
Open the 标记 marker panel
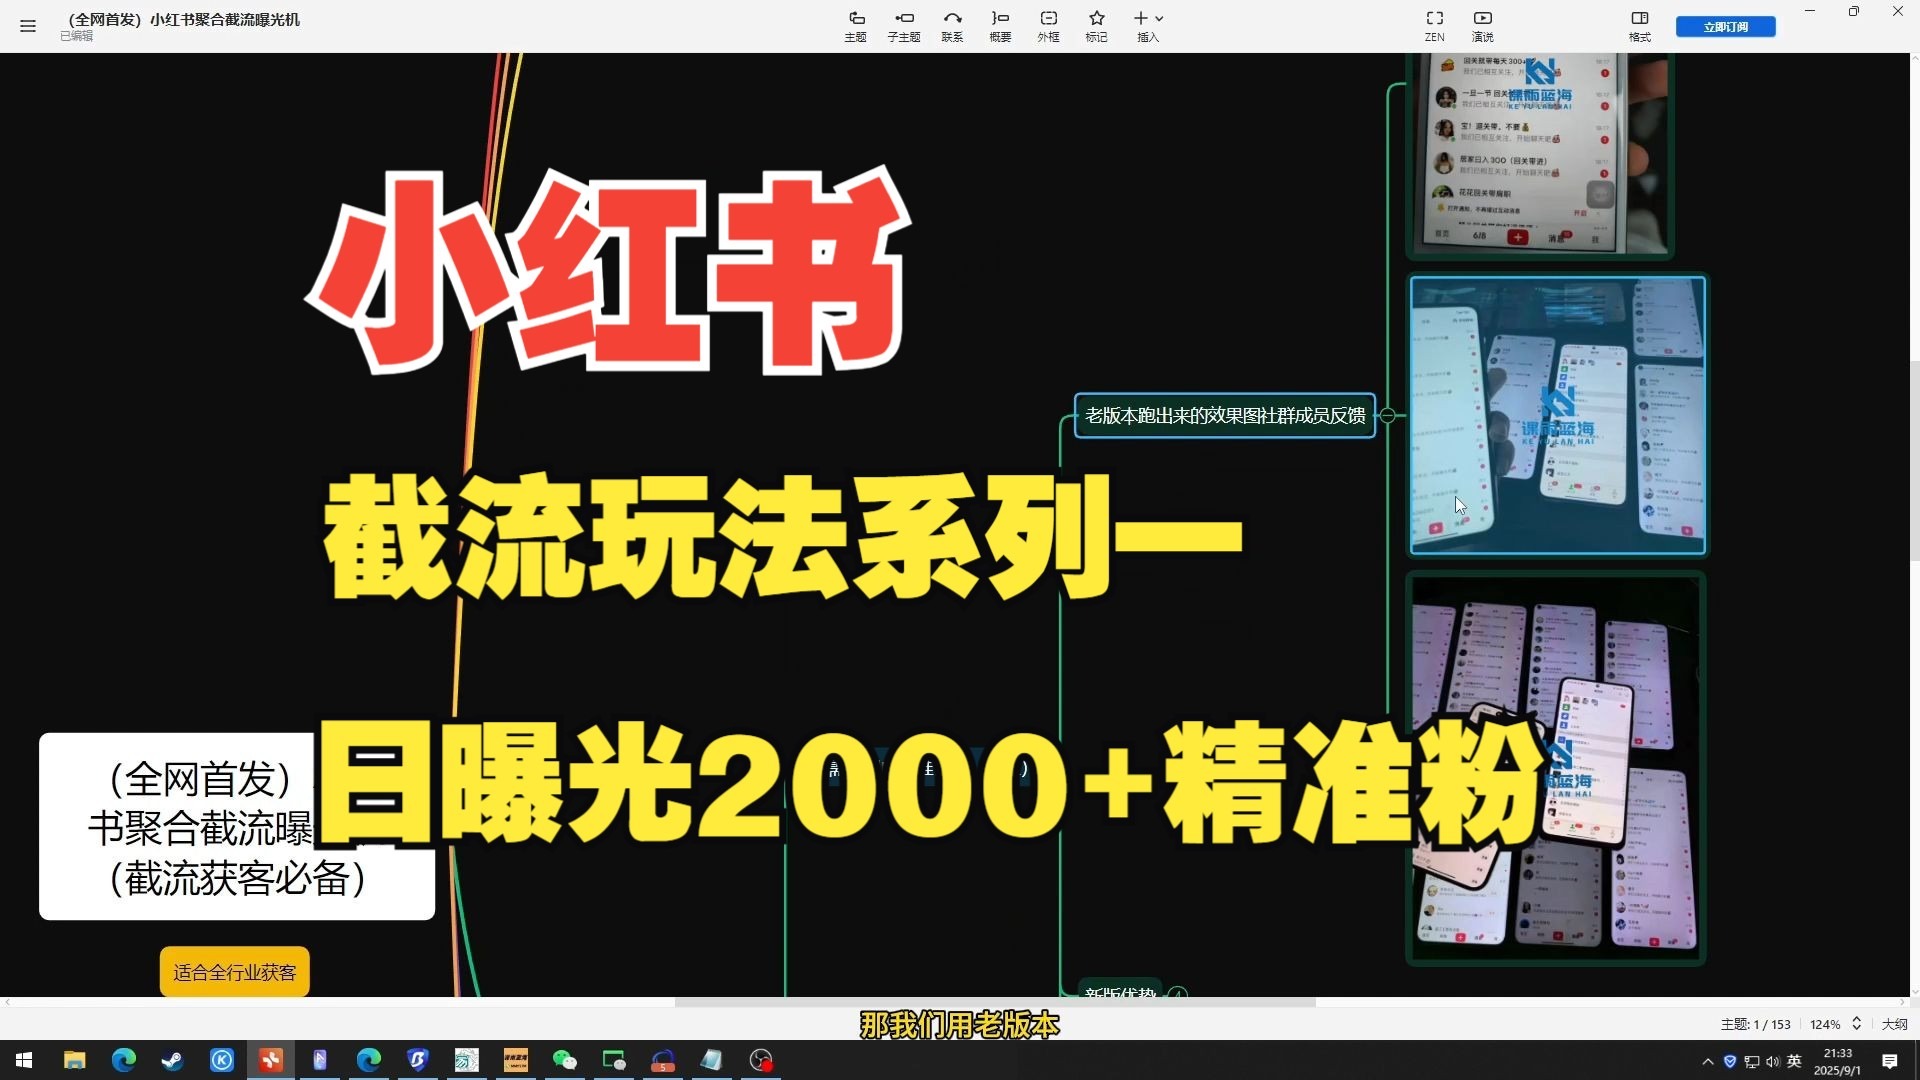click(x=1096, y=26)
